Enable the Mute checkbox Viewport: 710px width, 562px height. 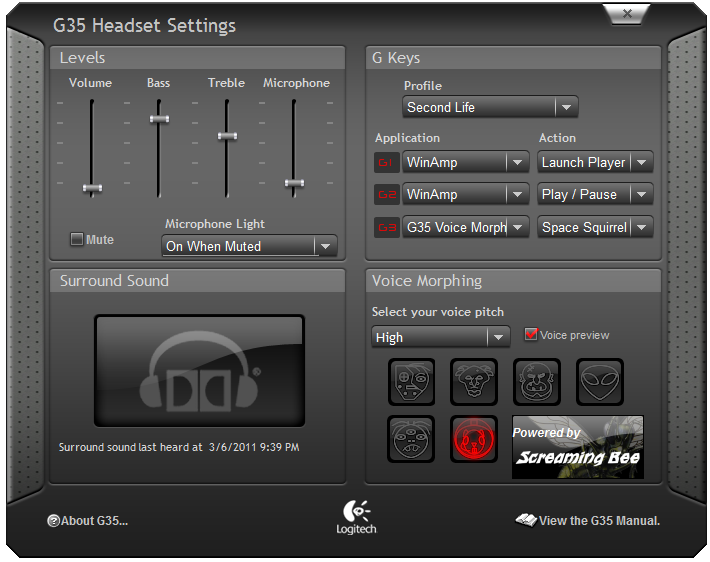77,240
